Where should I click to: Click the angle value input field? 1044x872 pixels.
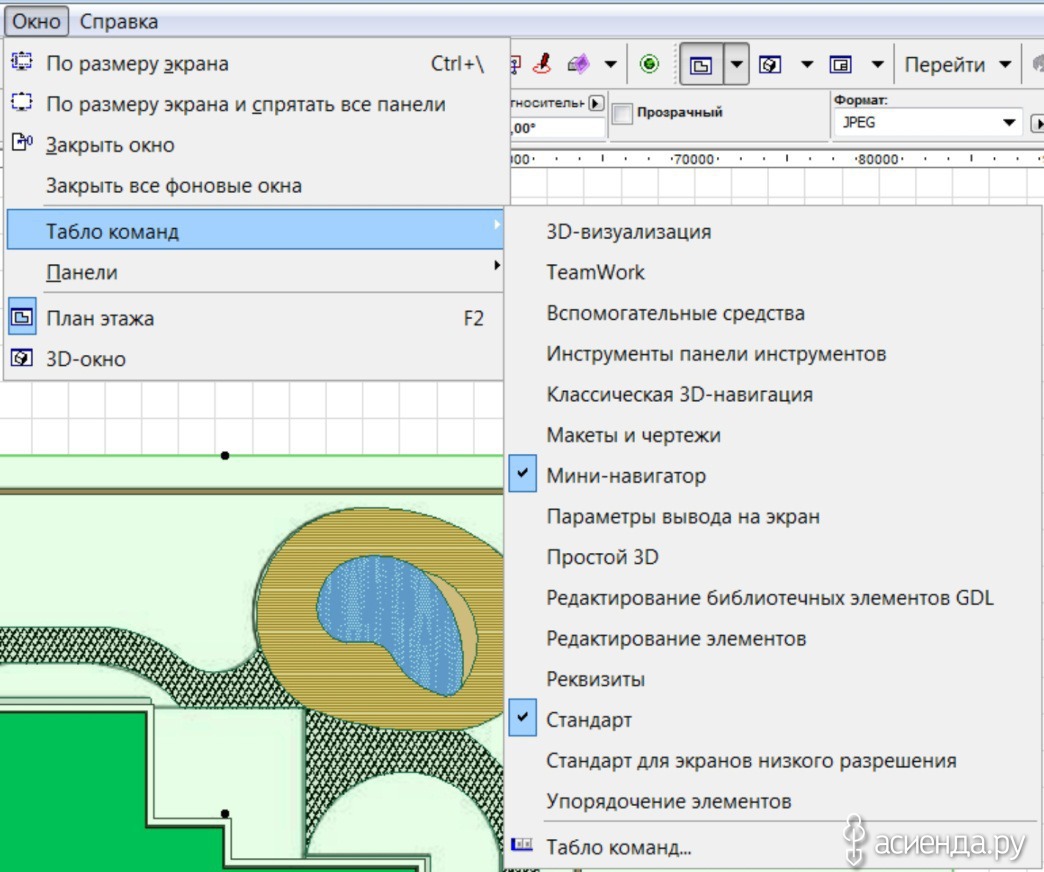[558, 128]
